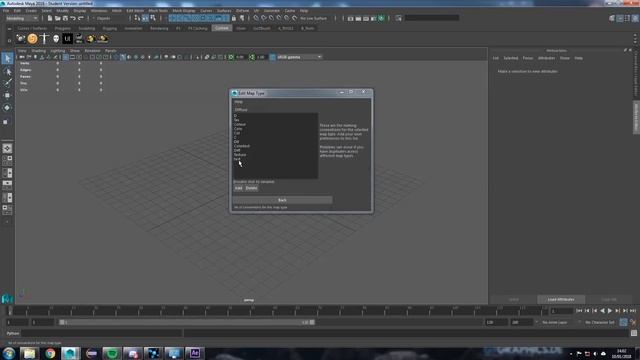Select 'Colour' entry in naming list
Viewport: 640px width, 360px height.
coord(240,124)
